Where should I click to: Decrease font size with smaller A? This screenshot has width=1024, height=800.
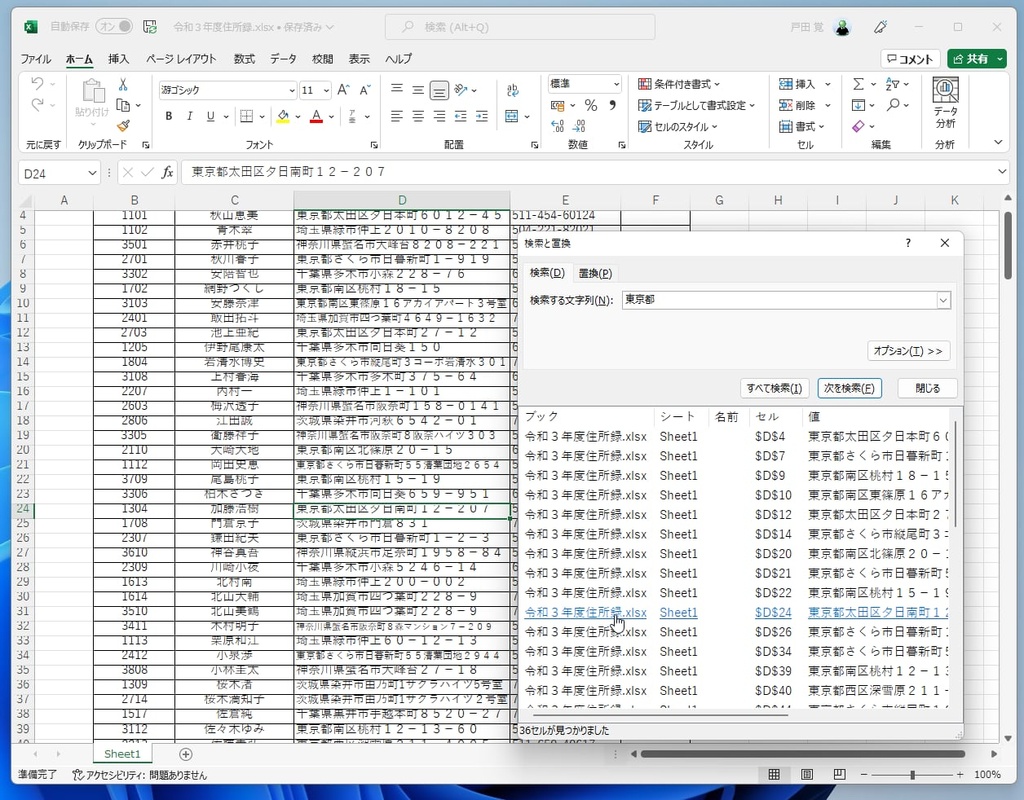click(x=365, y=90)
